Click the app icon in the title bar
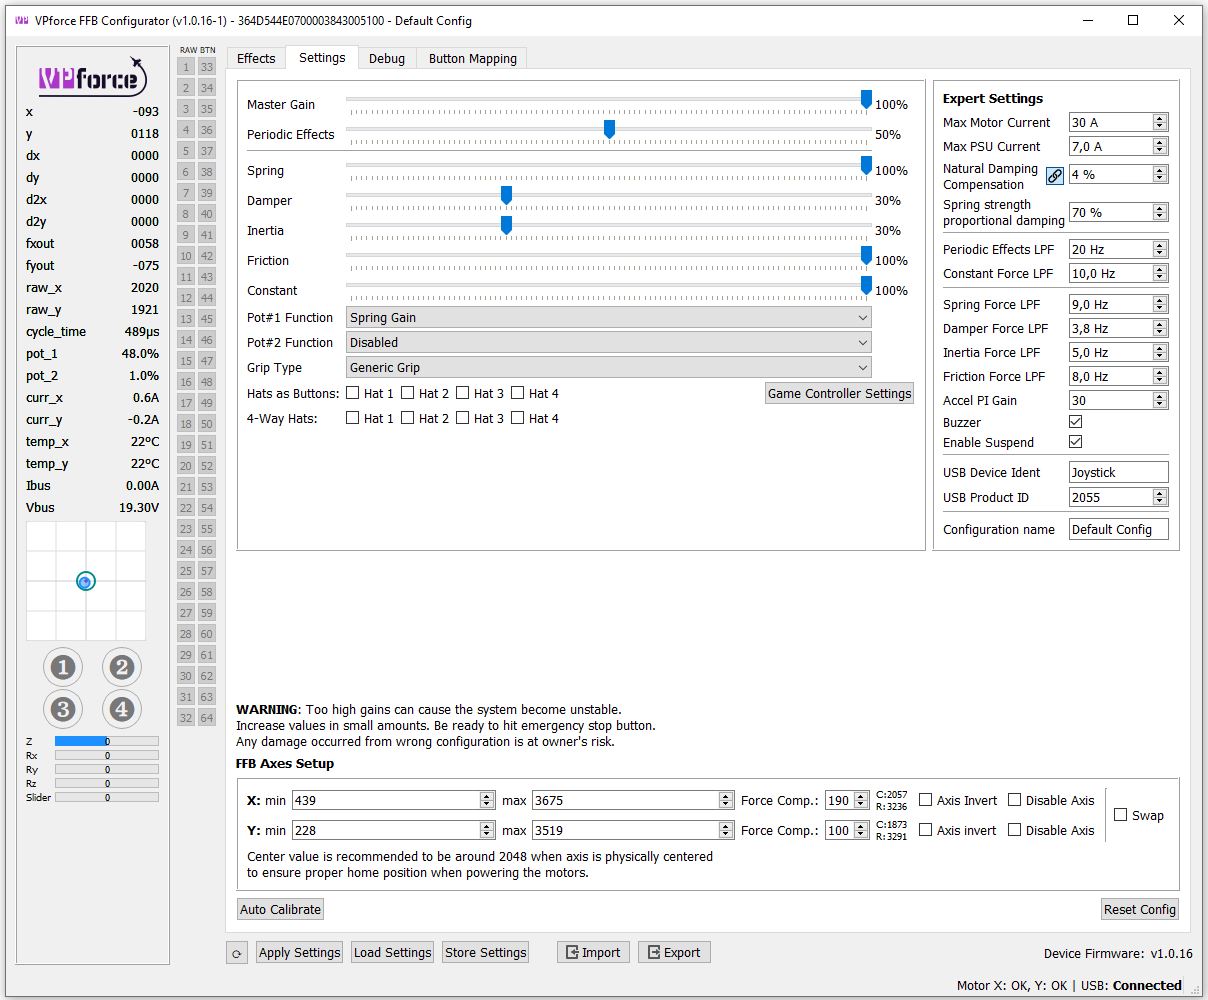Image resolution: width=1208 pixels, height=1000 pixels. (x=22, y=20)
